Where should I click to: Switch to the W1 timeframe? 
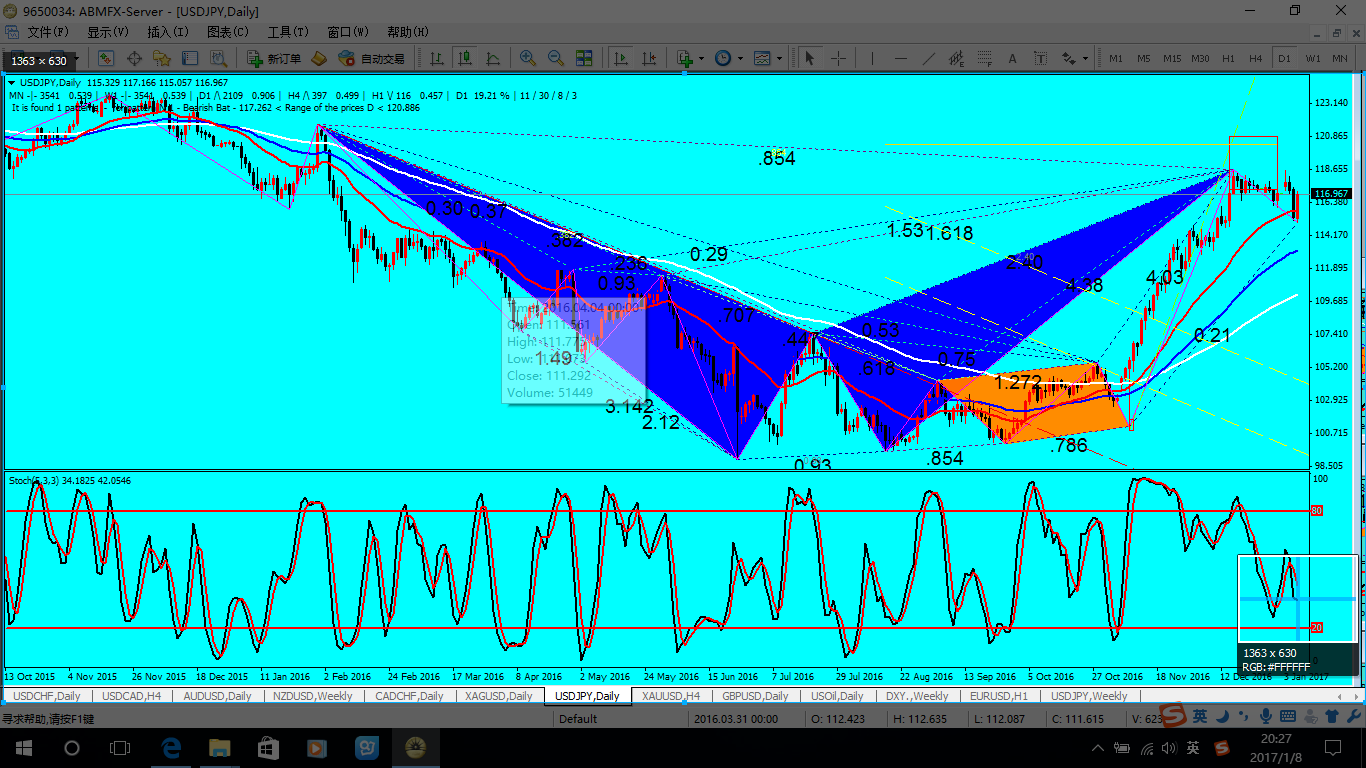tap(1312, 58)
